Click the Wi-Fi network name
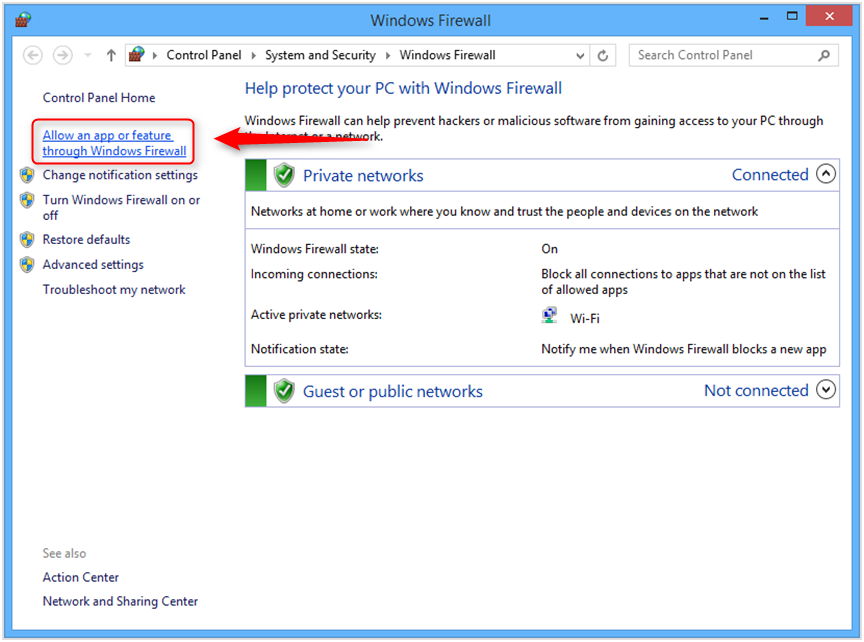This screenshot has width=864, height=642. tap(585, 319)
